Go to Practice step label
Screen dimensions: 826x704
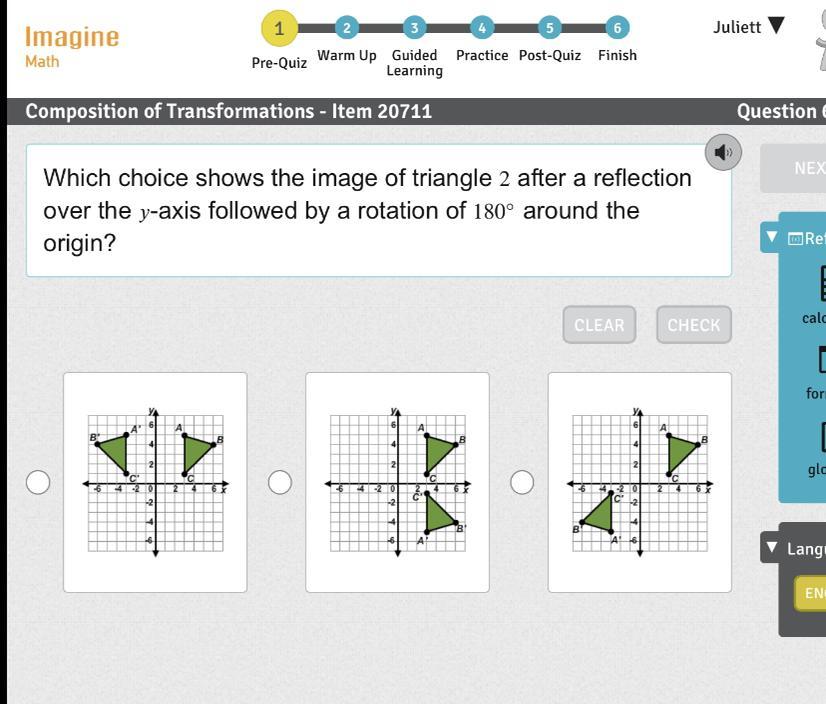[481, 55]
